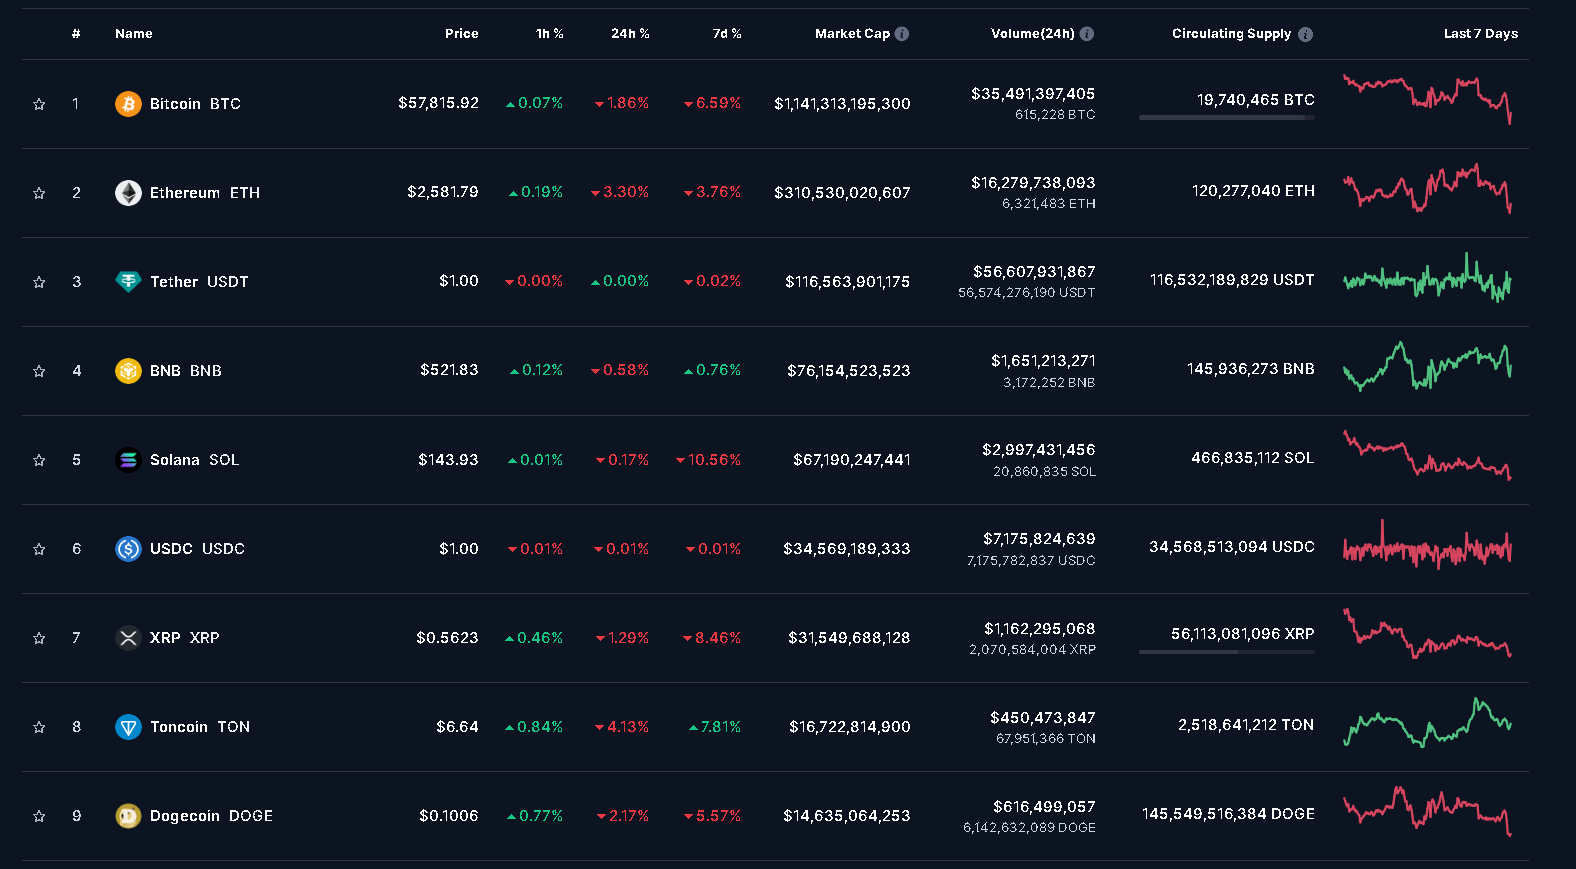Open Toncoin 7-day sparkline chart
The image size is (1576, 869).
pyautogui.click(x=1427, y=722)
